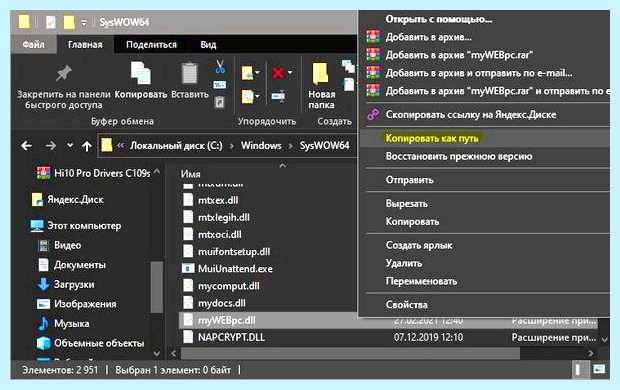Go up one folder level
The height and width of the screenshot is (390, 620).
pyautogui.click(x=87, y=146)
